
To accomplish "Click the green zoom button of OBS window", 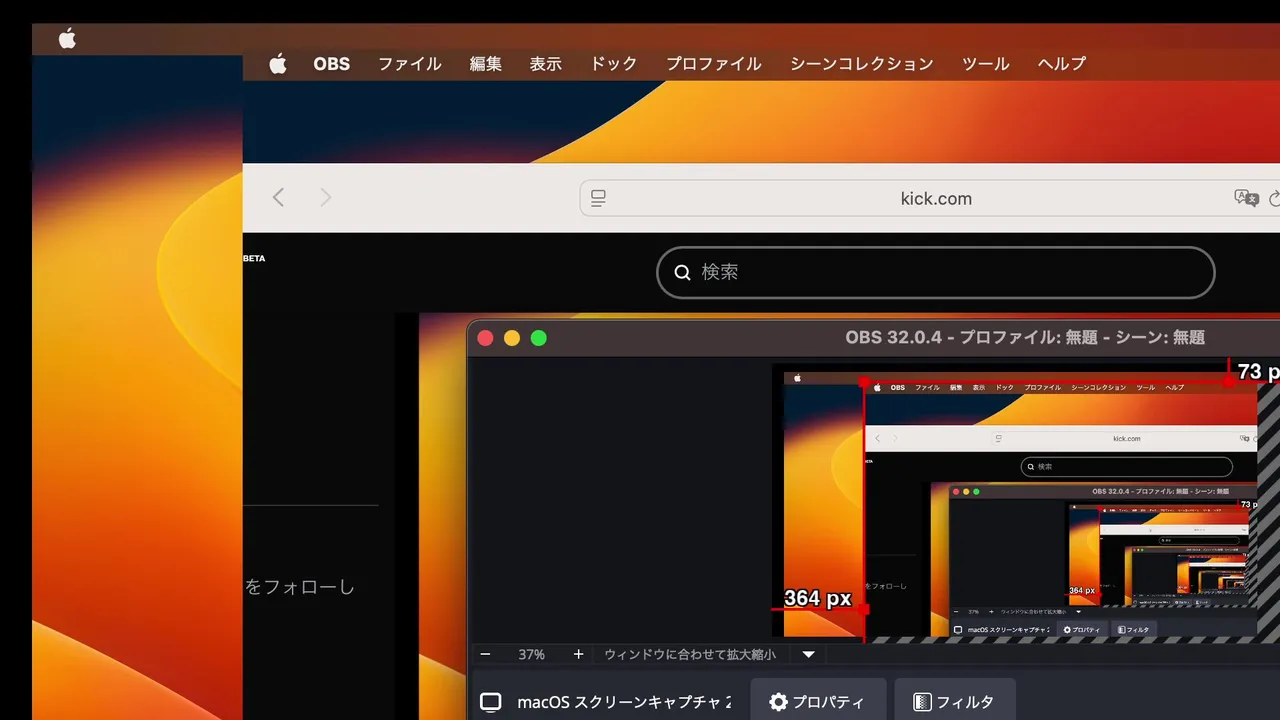I will click(x=538, y=338).
